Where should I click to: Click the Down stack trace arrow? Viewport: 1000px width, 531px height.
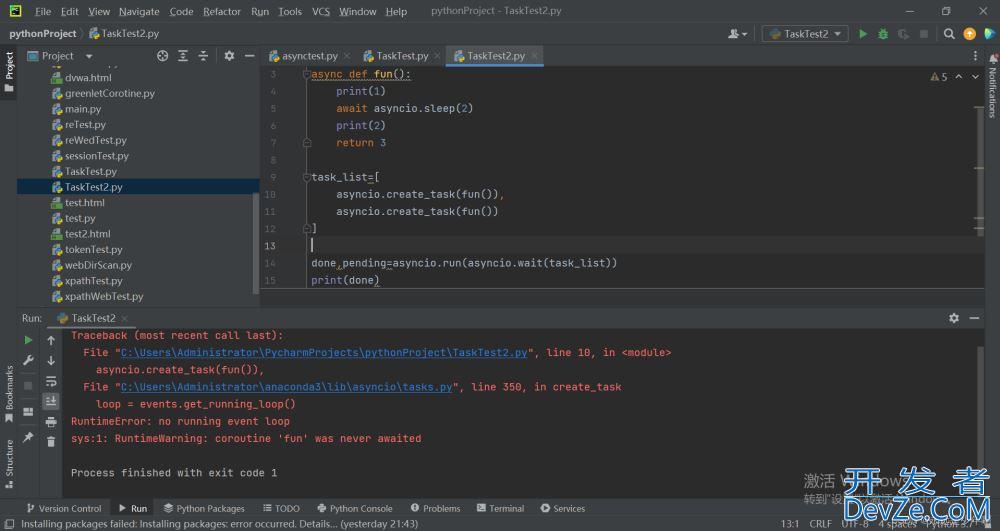coord(51,361)
